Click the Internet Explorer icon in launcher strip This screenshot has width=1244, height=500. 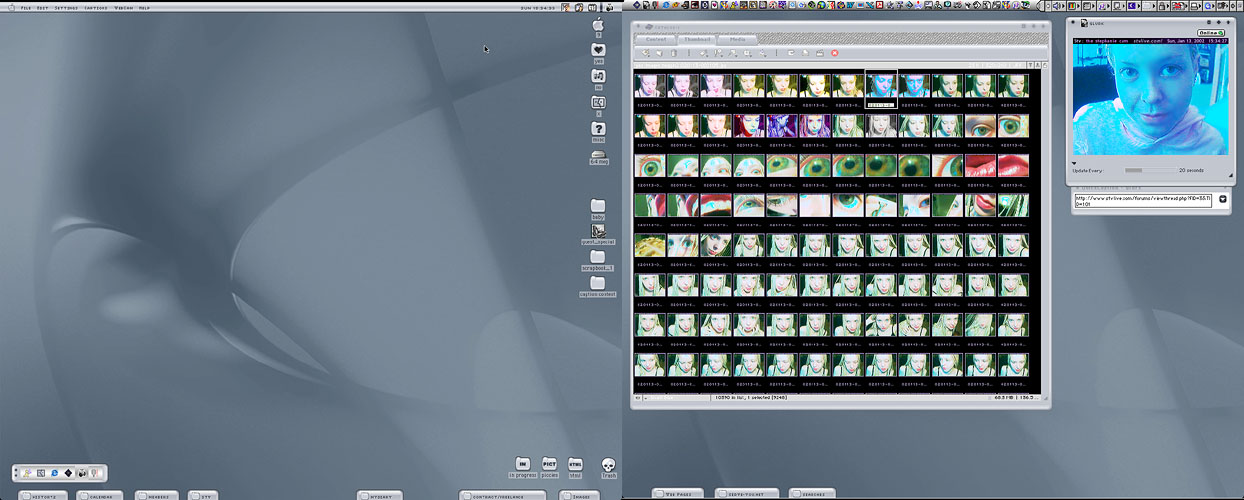(x=54, y=473)
